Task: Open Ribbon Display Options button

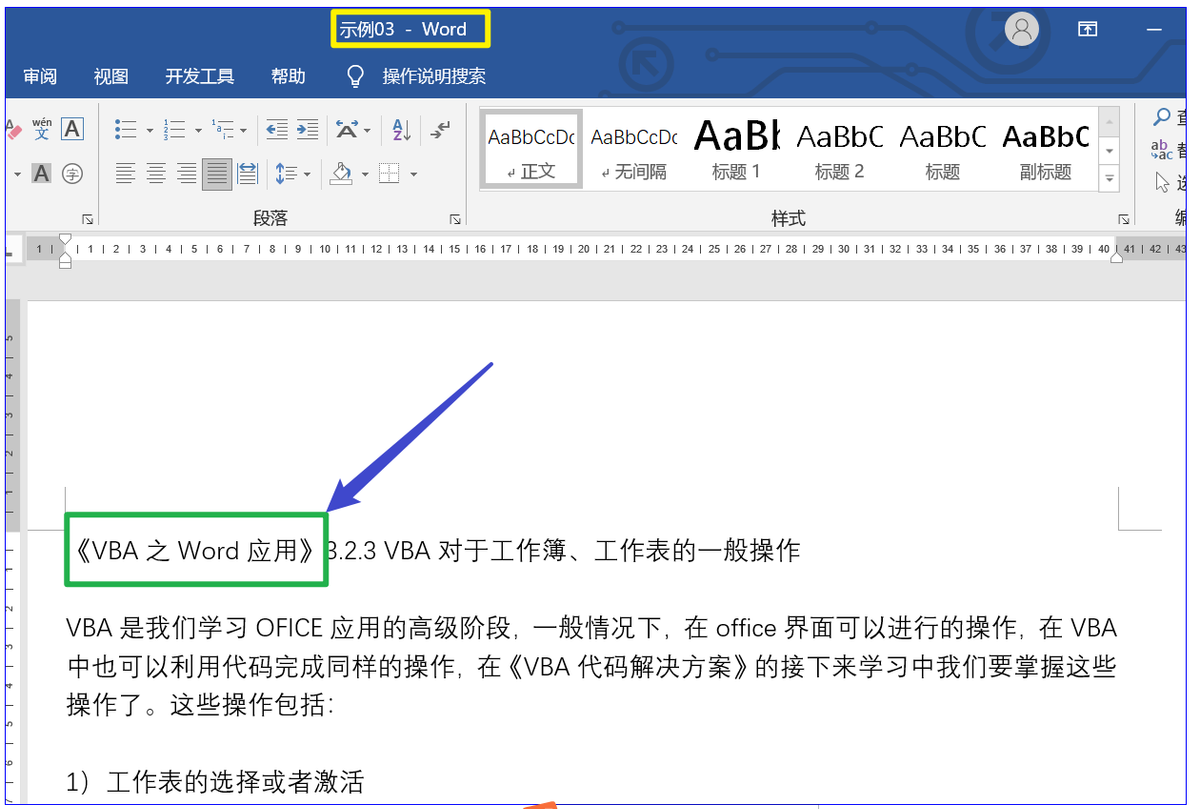Action: coord(1088,29)
